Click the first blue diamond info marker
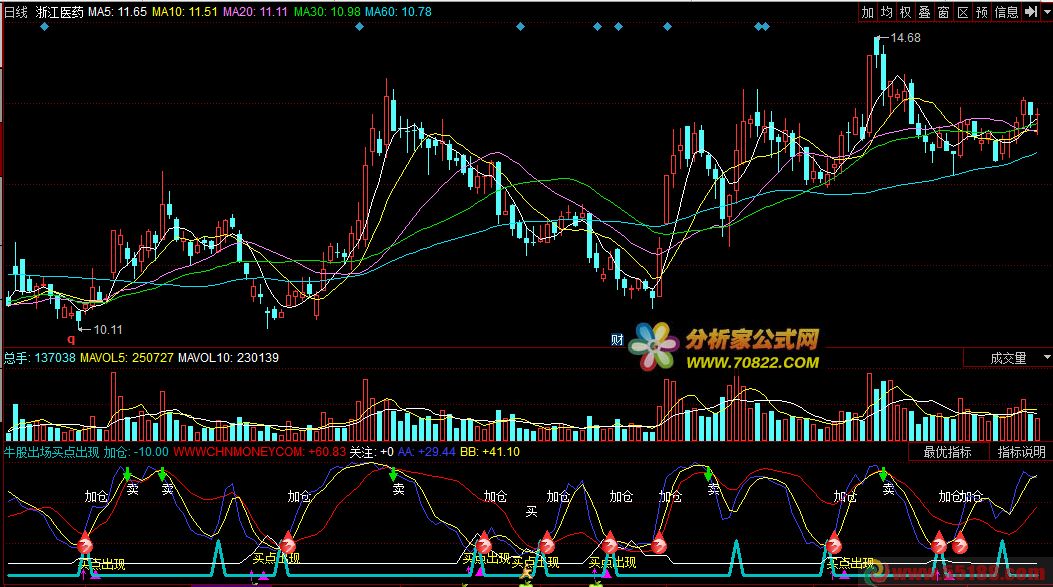Screen dimensions: 1053x587 pos(44,28)
